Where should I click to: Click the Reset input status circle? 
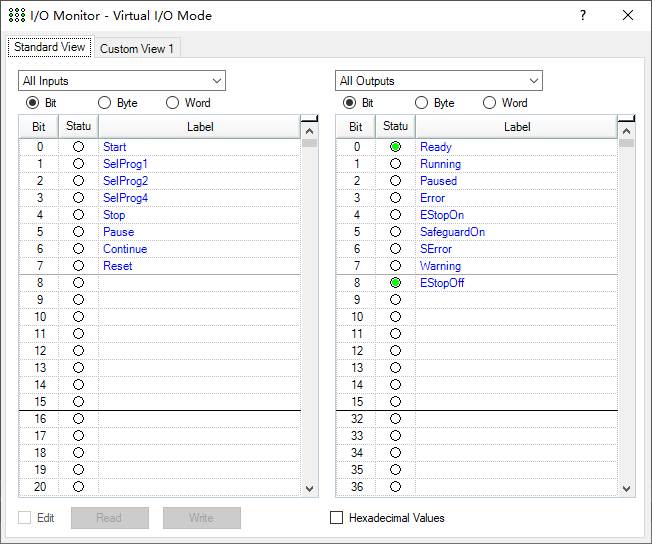pos(79,266)
